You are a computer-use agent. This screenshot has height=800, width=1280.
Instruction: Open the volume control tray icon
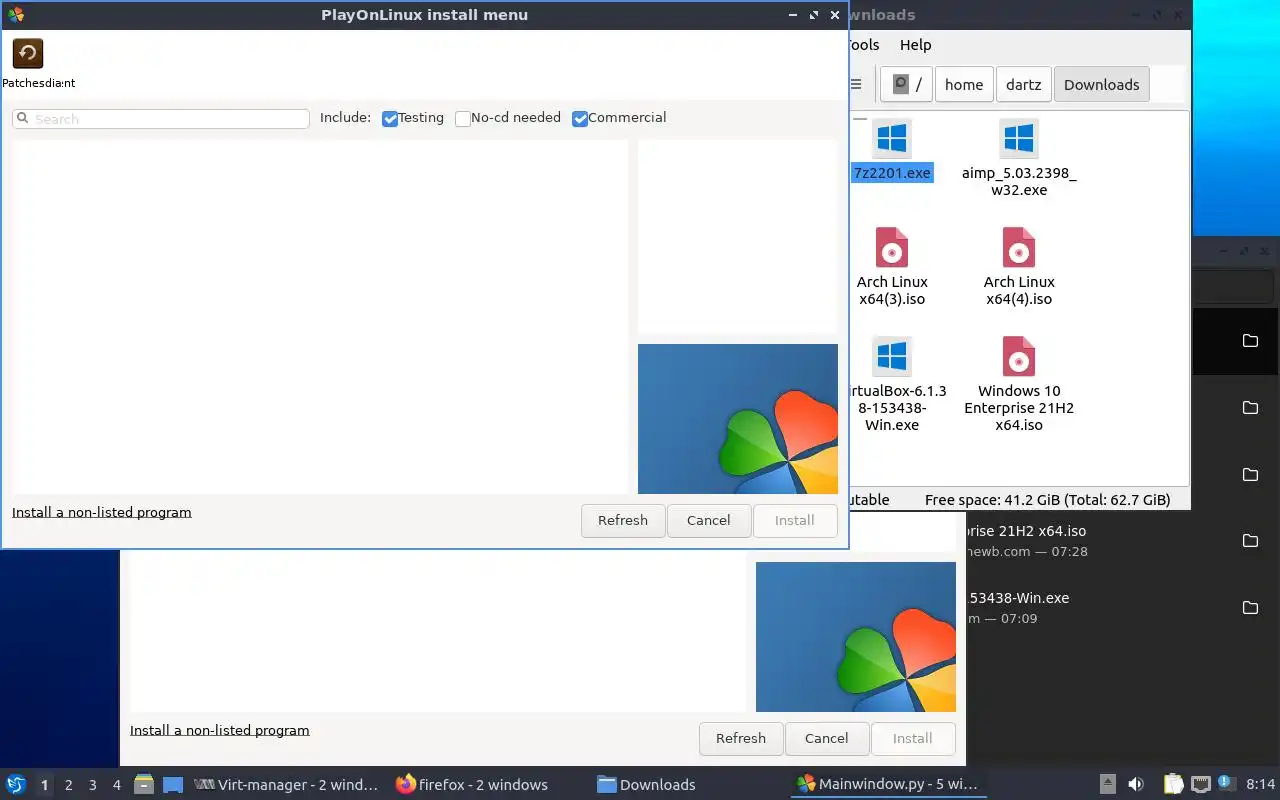(1136, 784)
